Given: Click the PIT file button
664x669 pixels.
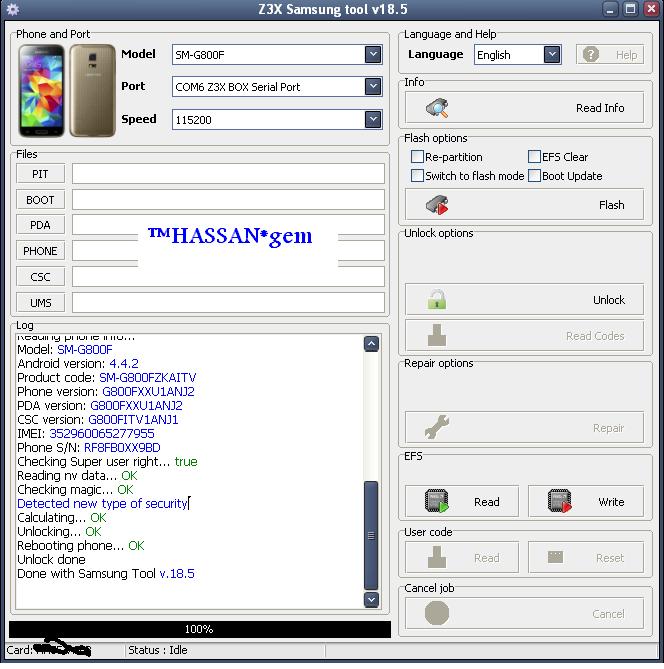Looking at the screenshot, I should pos(41,174).
